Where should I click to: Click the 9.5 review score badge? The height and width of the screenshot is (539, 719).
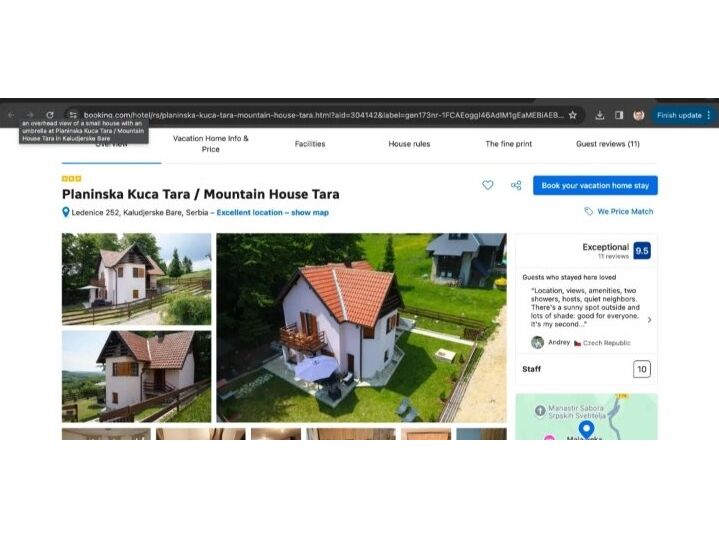(641, 251)
